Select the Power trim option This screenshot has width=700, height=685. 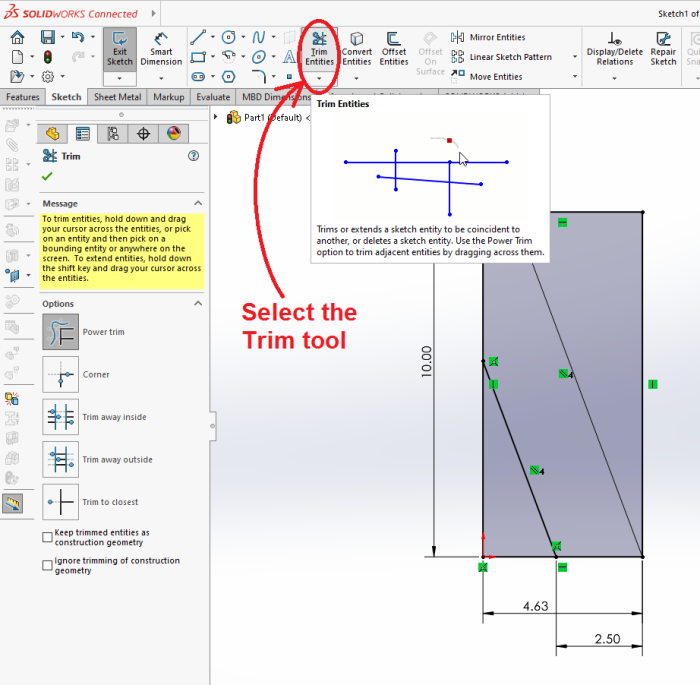click(x=61, y=332)
